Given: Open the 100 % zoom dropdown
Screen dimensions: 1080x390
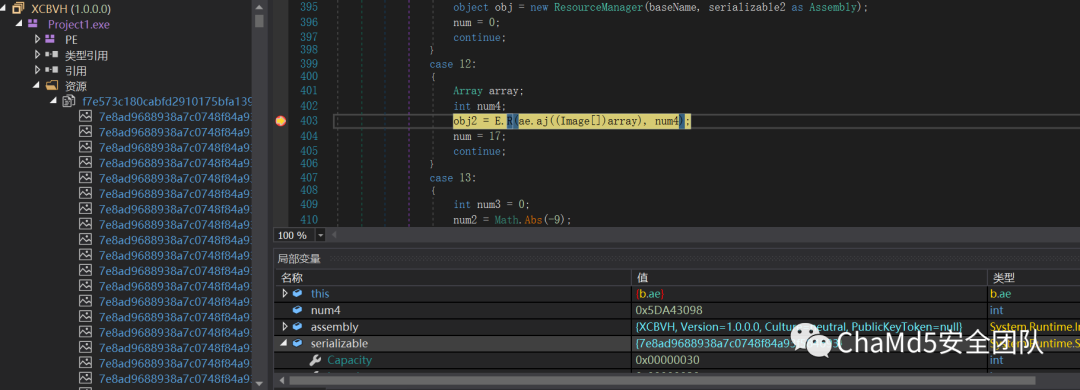Looking at the screenshot, I should click(x=320, y=236).
